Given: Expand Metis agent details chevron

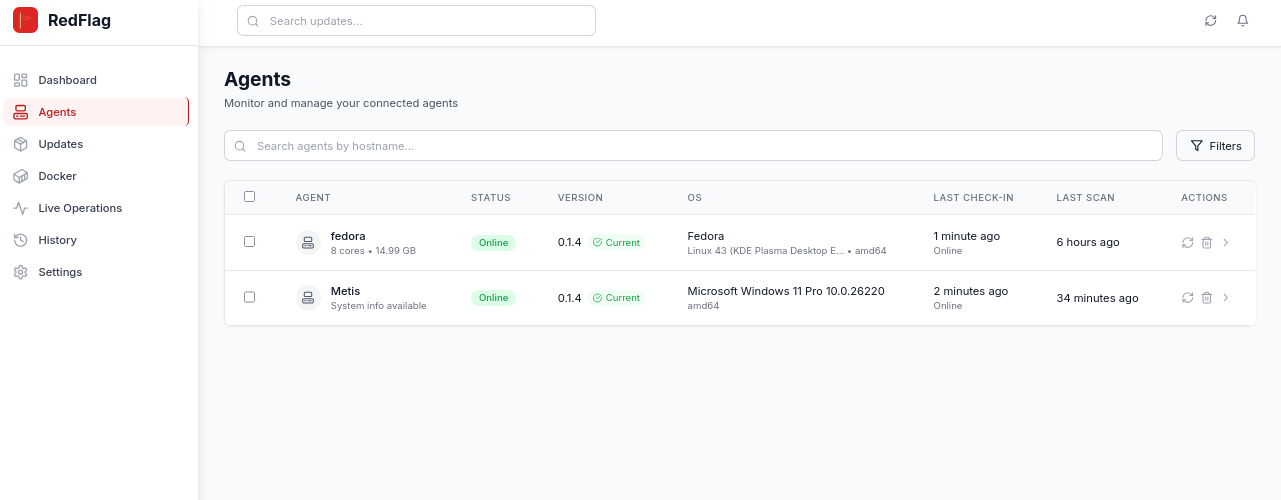Looking at the screenshot, I should [x=1226, y=298].
